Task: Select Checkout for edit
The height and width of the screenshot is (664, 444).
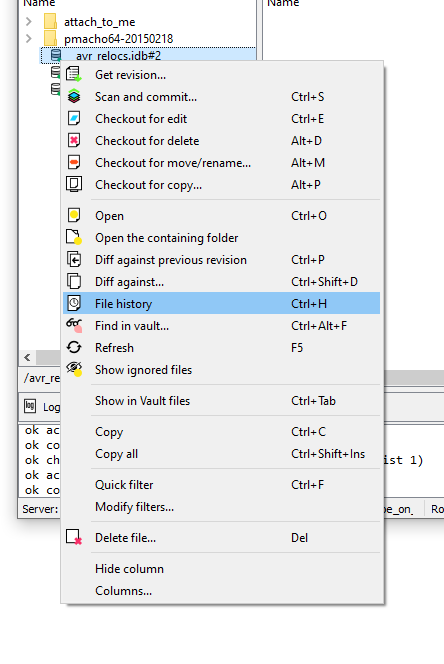Action: 221,119
